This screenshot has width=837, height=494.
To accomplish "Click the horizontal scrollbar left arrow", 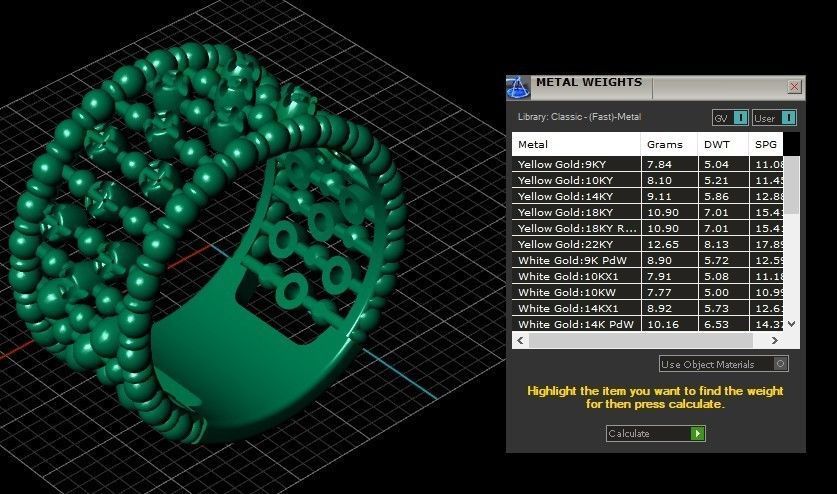I will 520,340.
